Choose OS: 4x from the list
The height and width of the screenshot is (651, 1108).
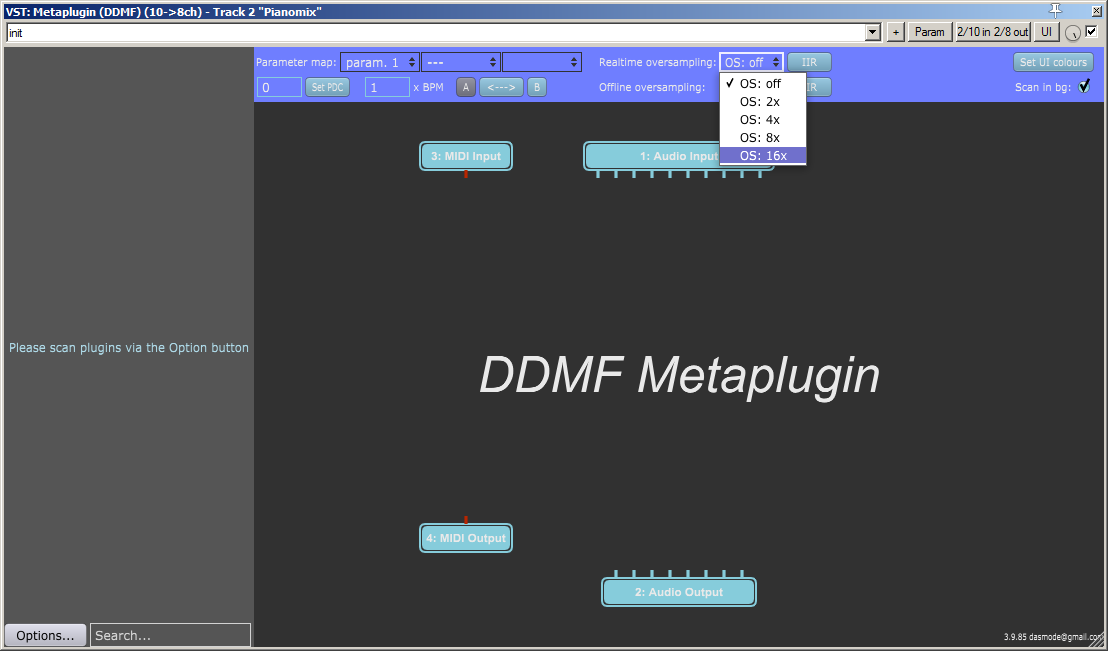[762, 119]
